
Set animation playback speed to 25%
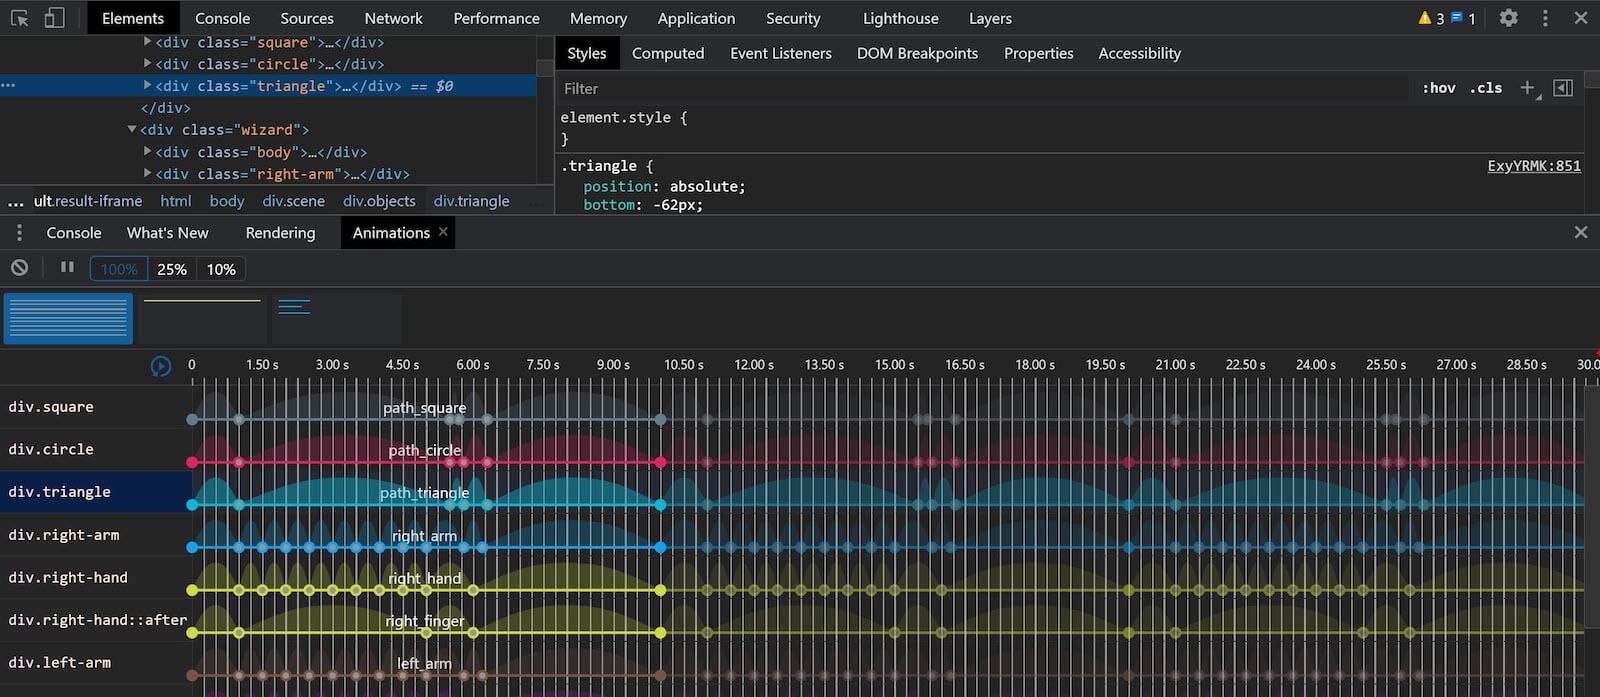[x=172, y=269]
